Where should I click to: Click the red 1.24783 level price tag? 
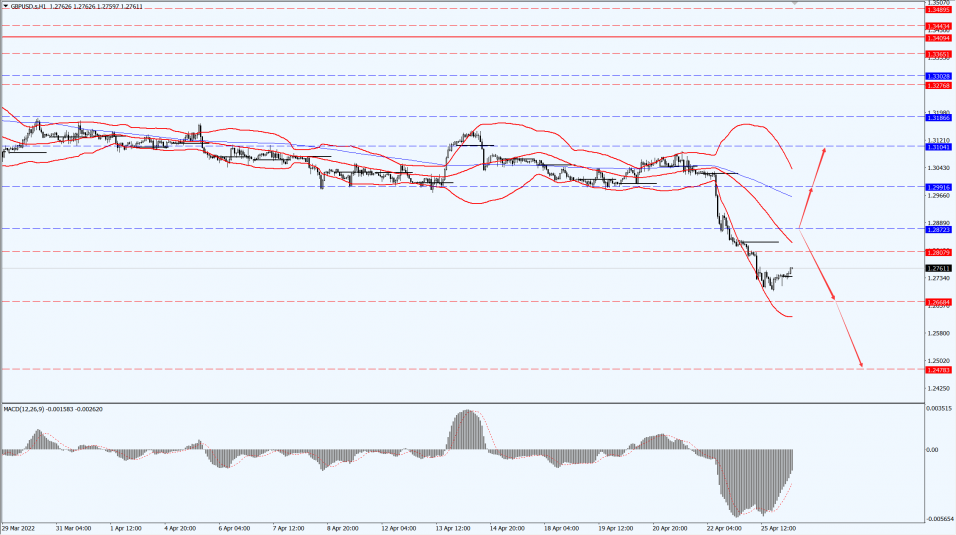click(938, 370)
